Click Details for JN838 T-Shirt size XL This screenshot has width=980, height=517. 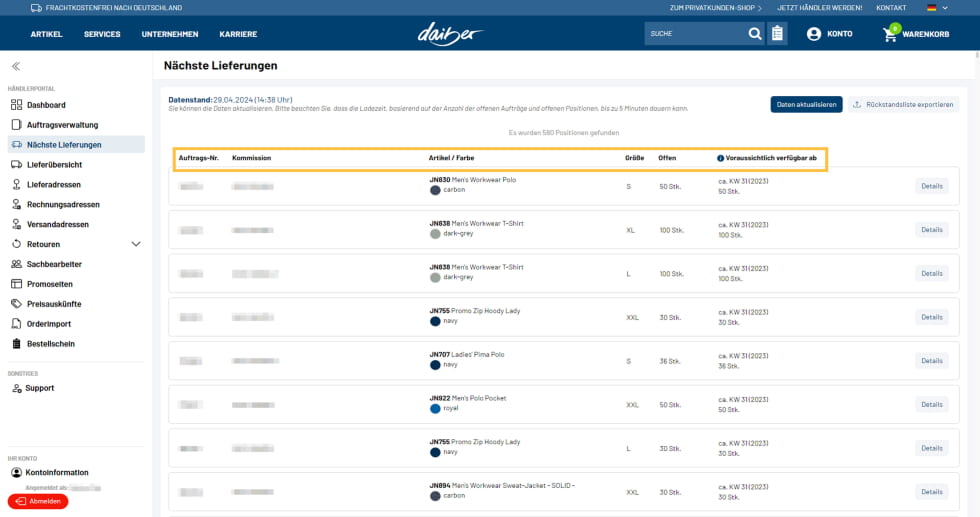[x=931, y=230]
